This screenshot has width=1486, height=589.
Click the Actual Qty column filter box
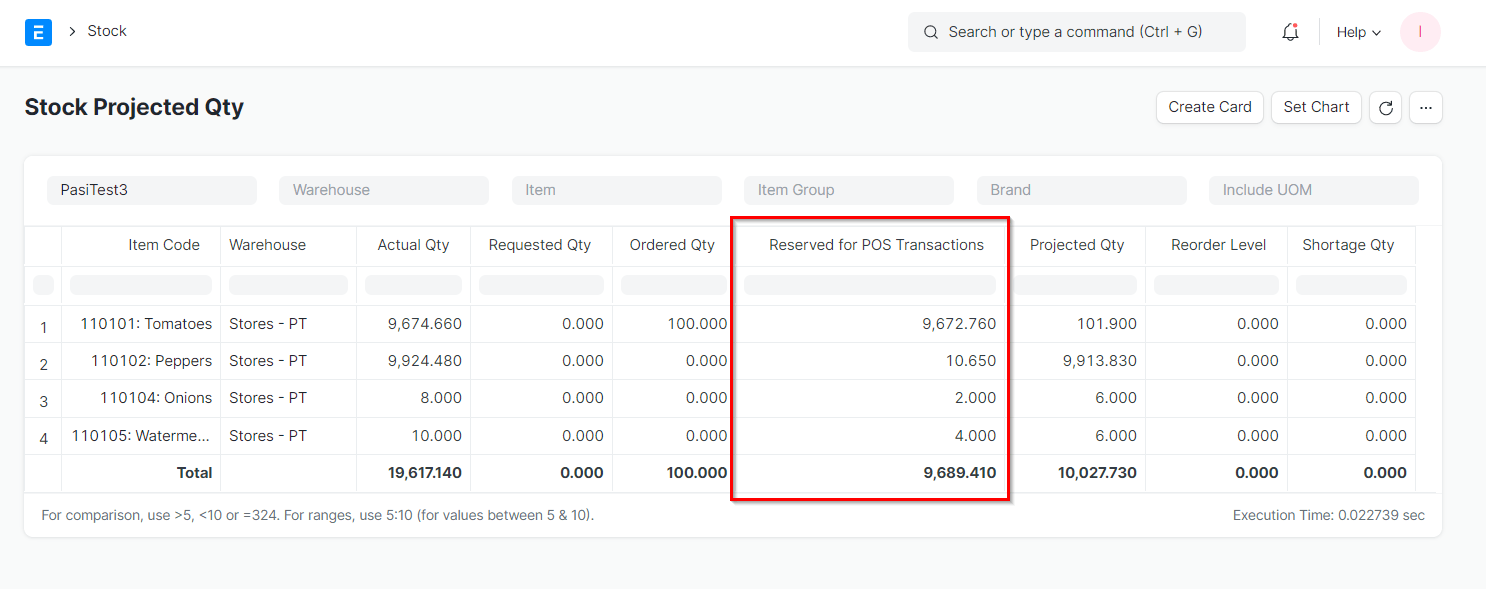coord(413,285)
